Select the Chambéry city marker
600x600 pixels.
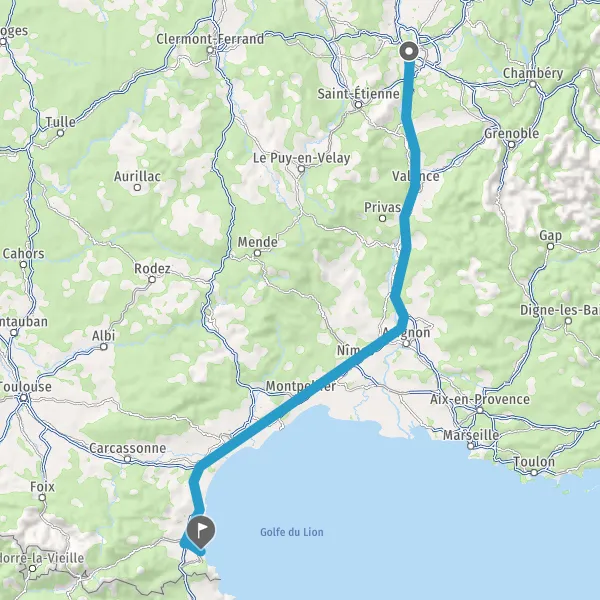point(533,84)
